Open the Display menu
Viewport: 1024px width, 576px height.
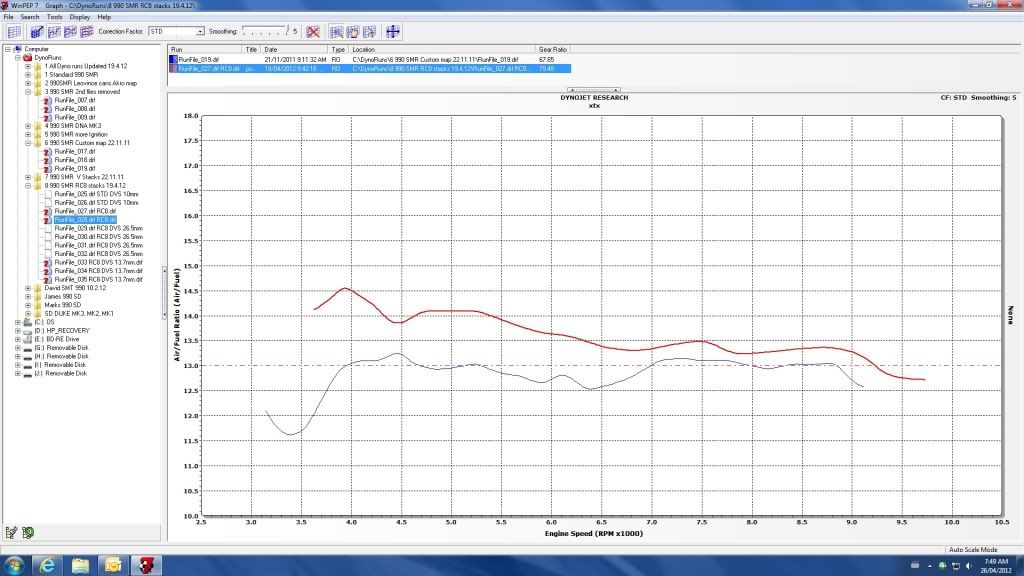pos(79,18)
